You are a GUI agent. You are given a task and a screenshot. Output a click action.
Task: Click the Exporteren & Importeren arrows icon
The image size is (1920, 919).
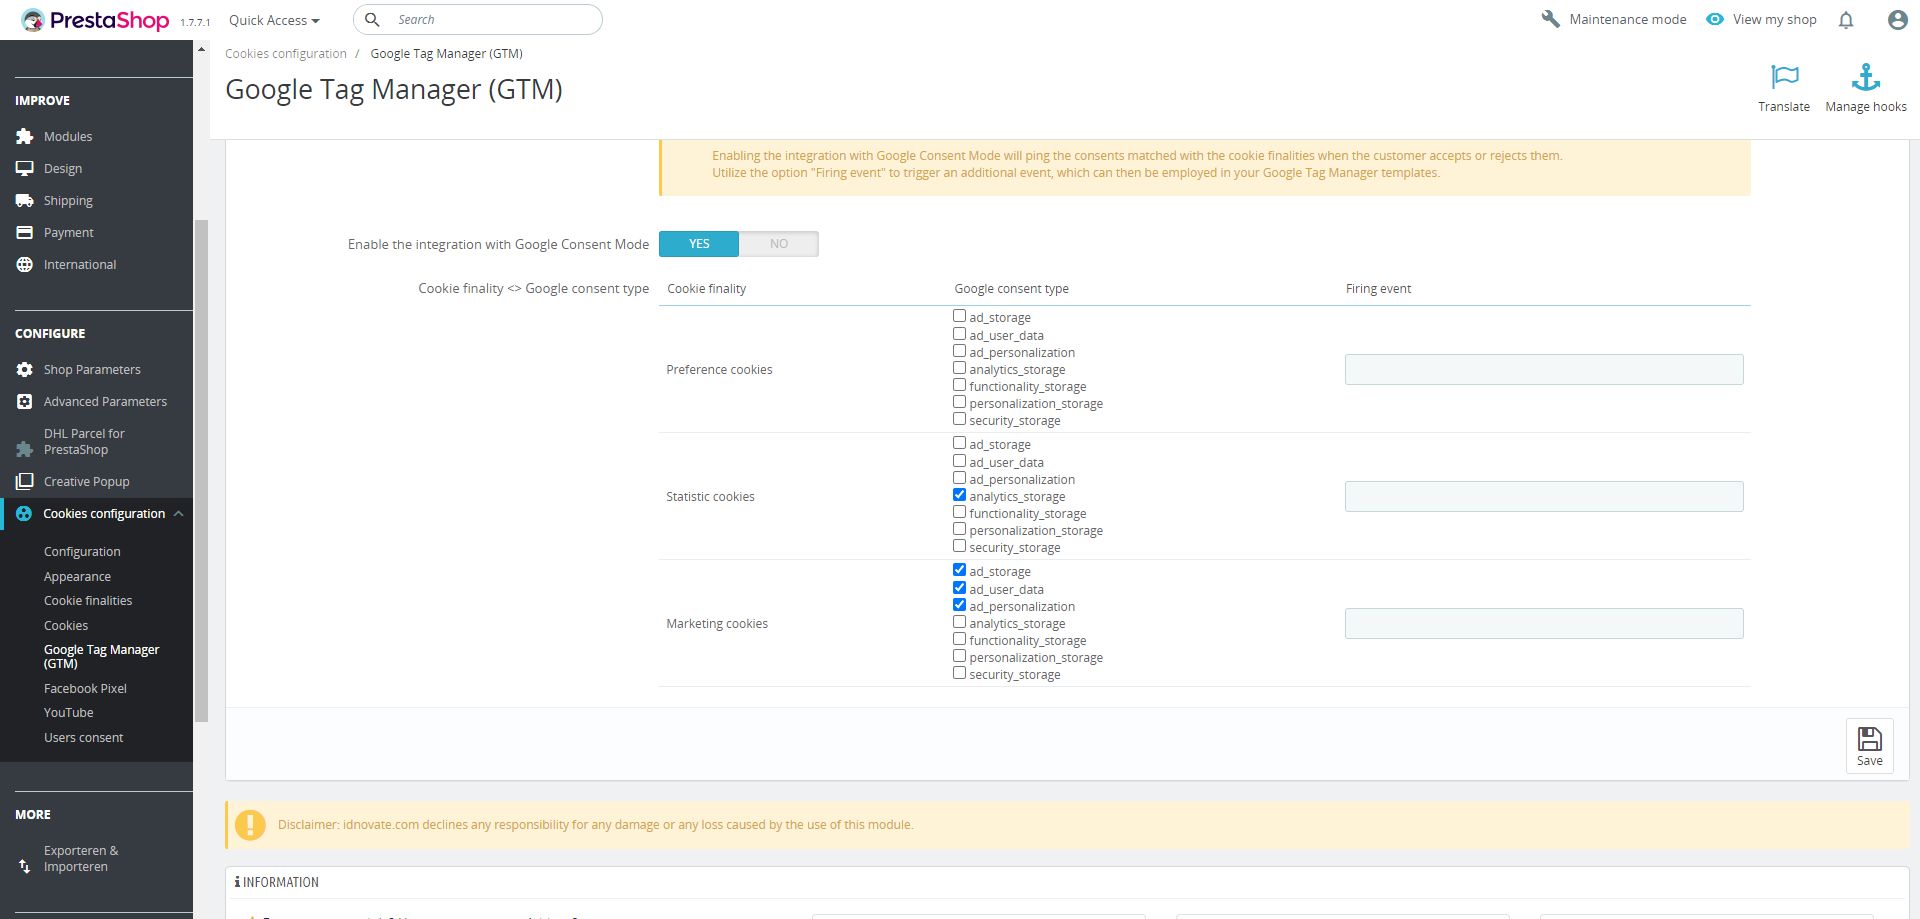(25, 866)
